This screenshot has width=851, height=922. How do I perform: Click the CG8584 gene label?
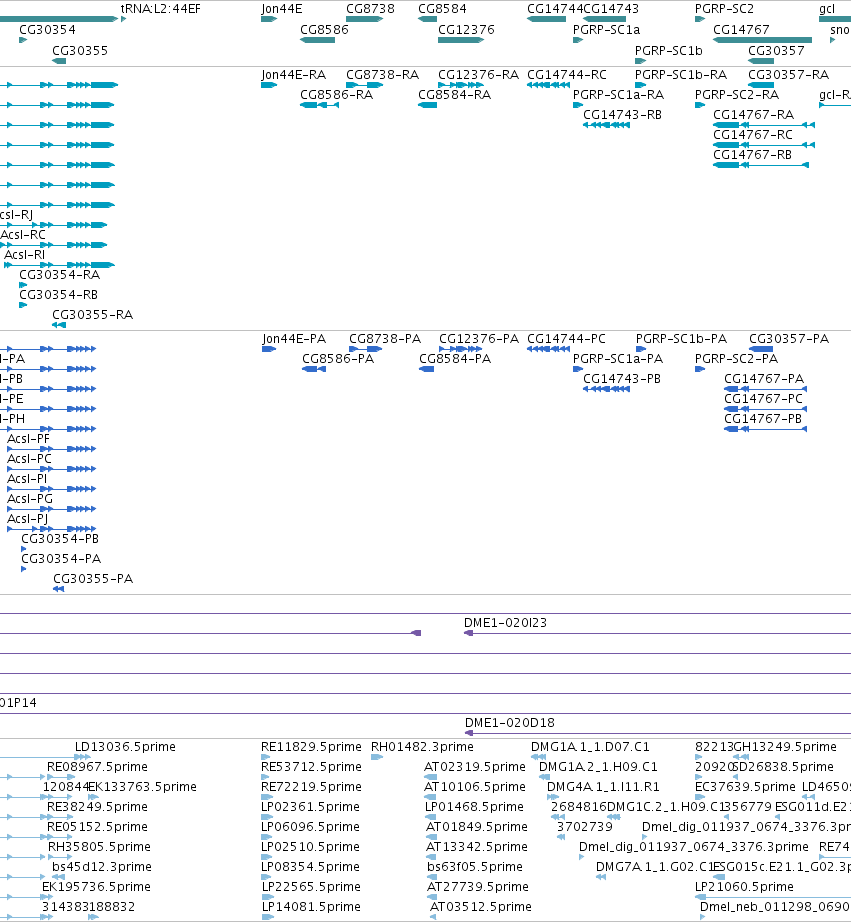pos(442,9)
